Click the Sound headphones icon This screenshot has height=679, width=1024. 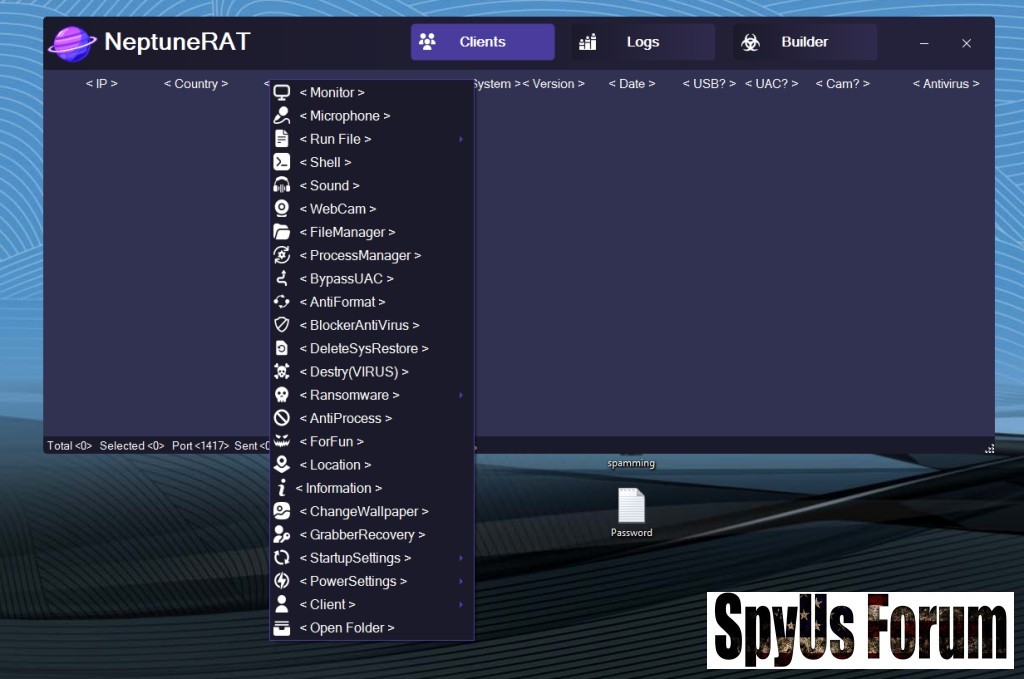(x=282, y=185)
